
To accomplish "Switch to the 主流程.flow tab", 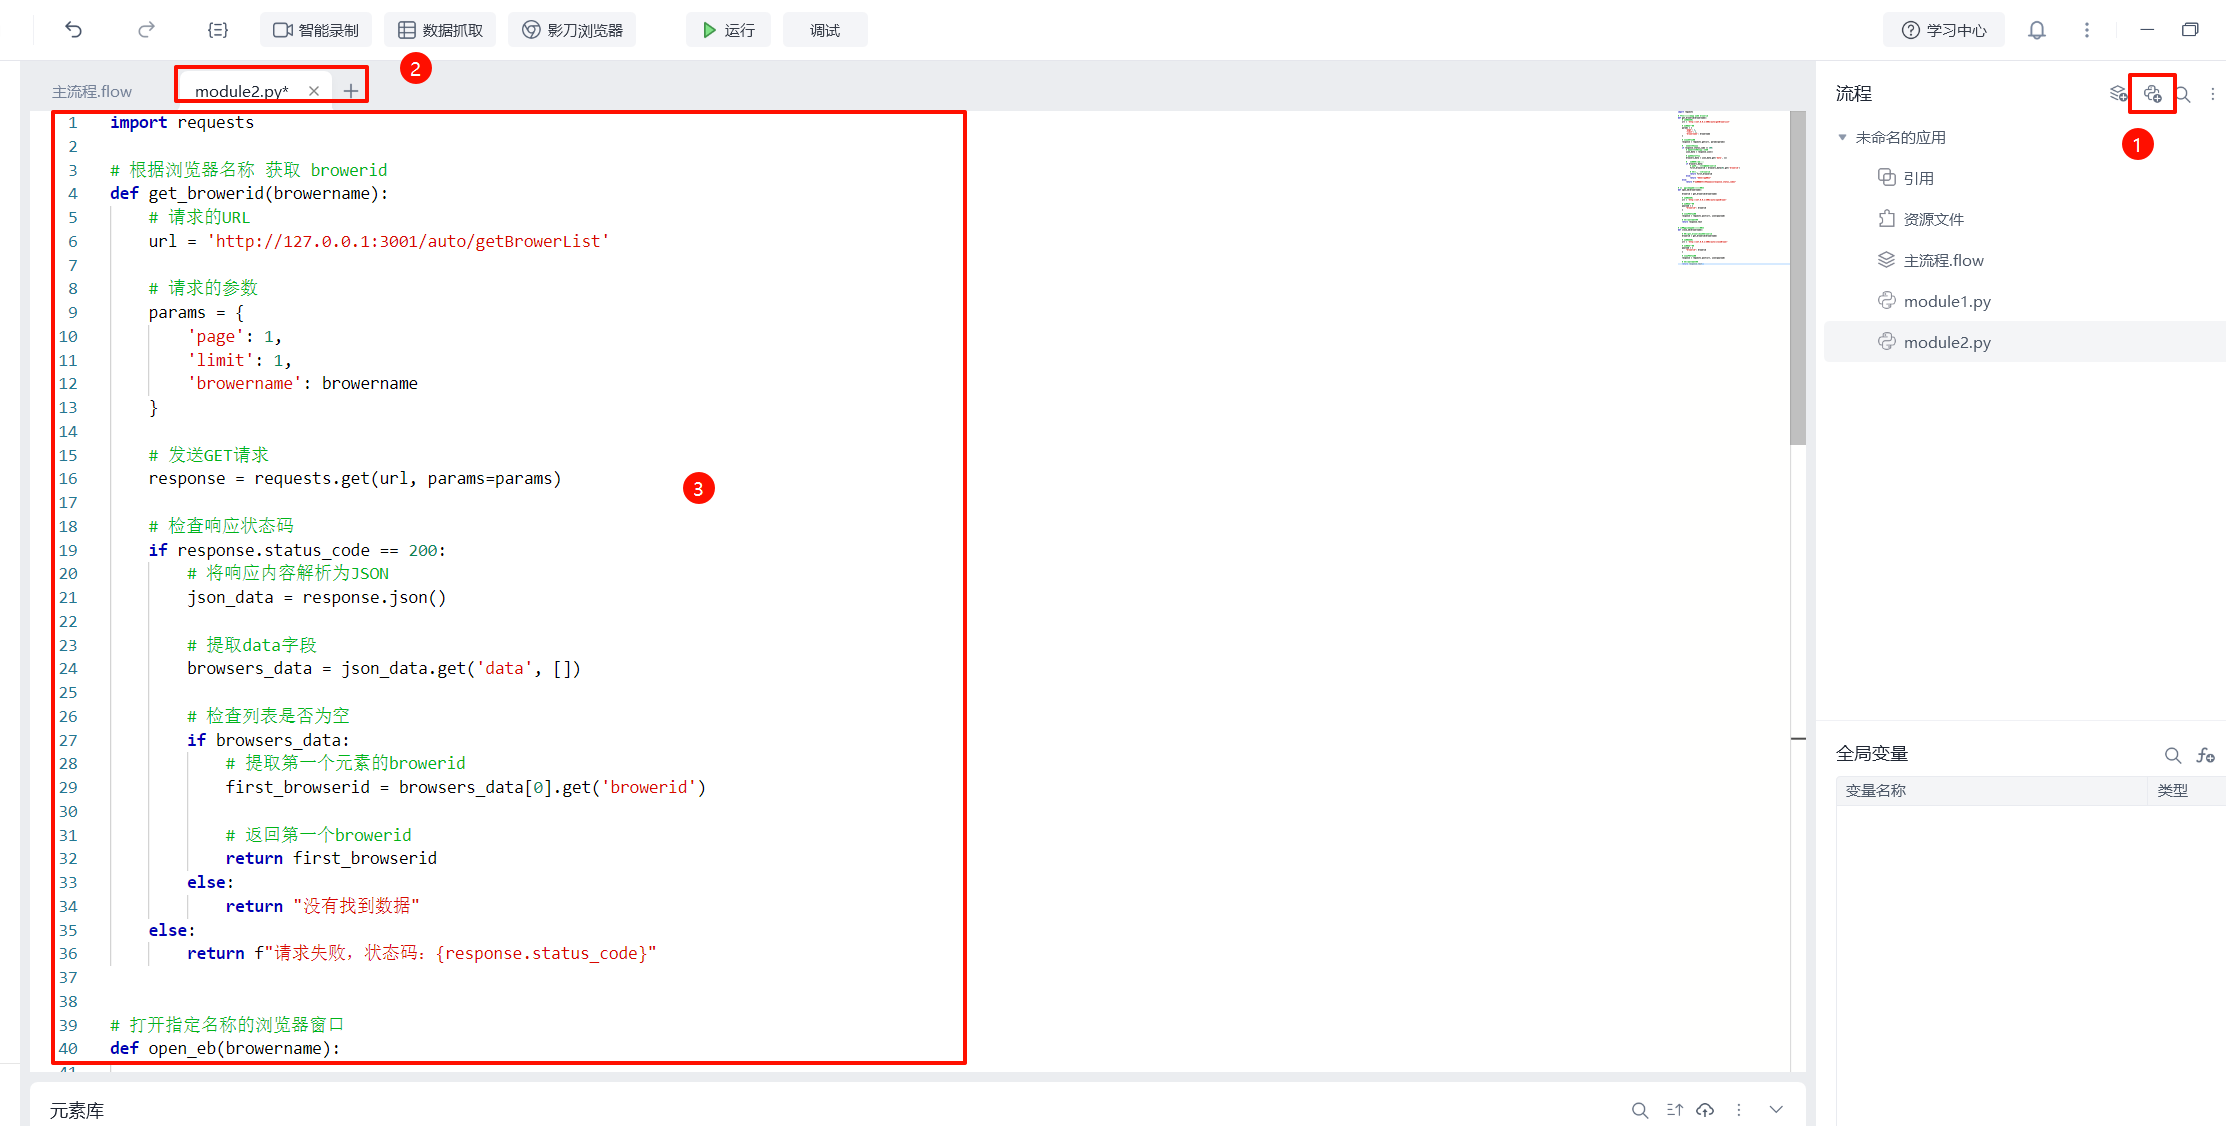I will [92, 91].
